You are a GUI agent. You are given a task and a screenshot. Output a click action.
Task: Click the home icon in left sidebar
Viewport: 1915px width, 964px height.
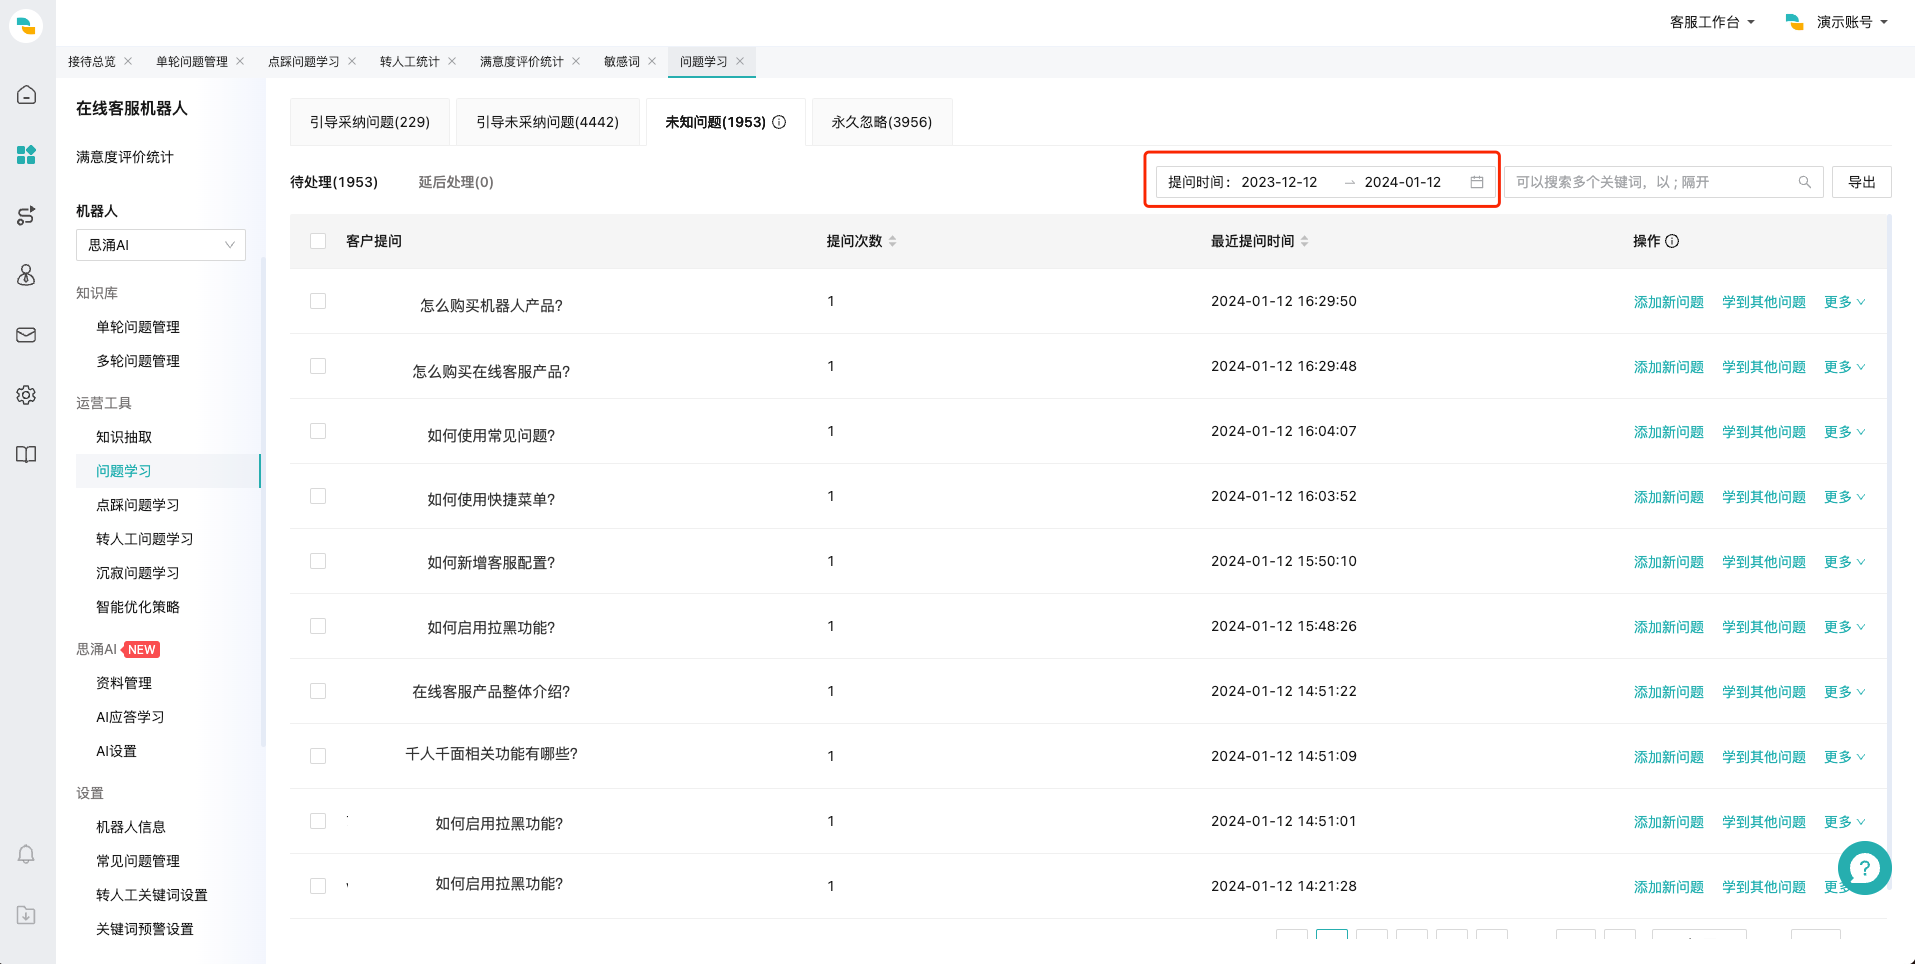[x=27, y=95]
